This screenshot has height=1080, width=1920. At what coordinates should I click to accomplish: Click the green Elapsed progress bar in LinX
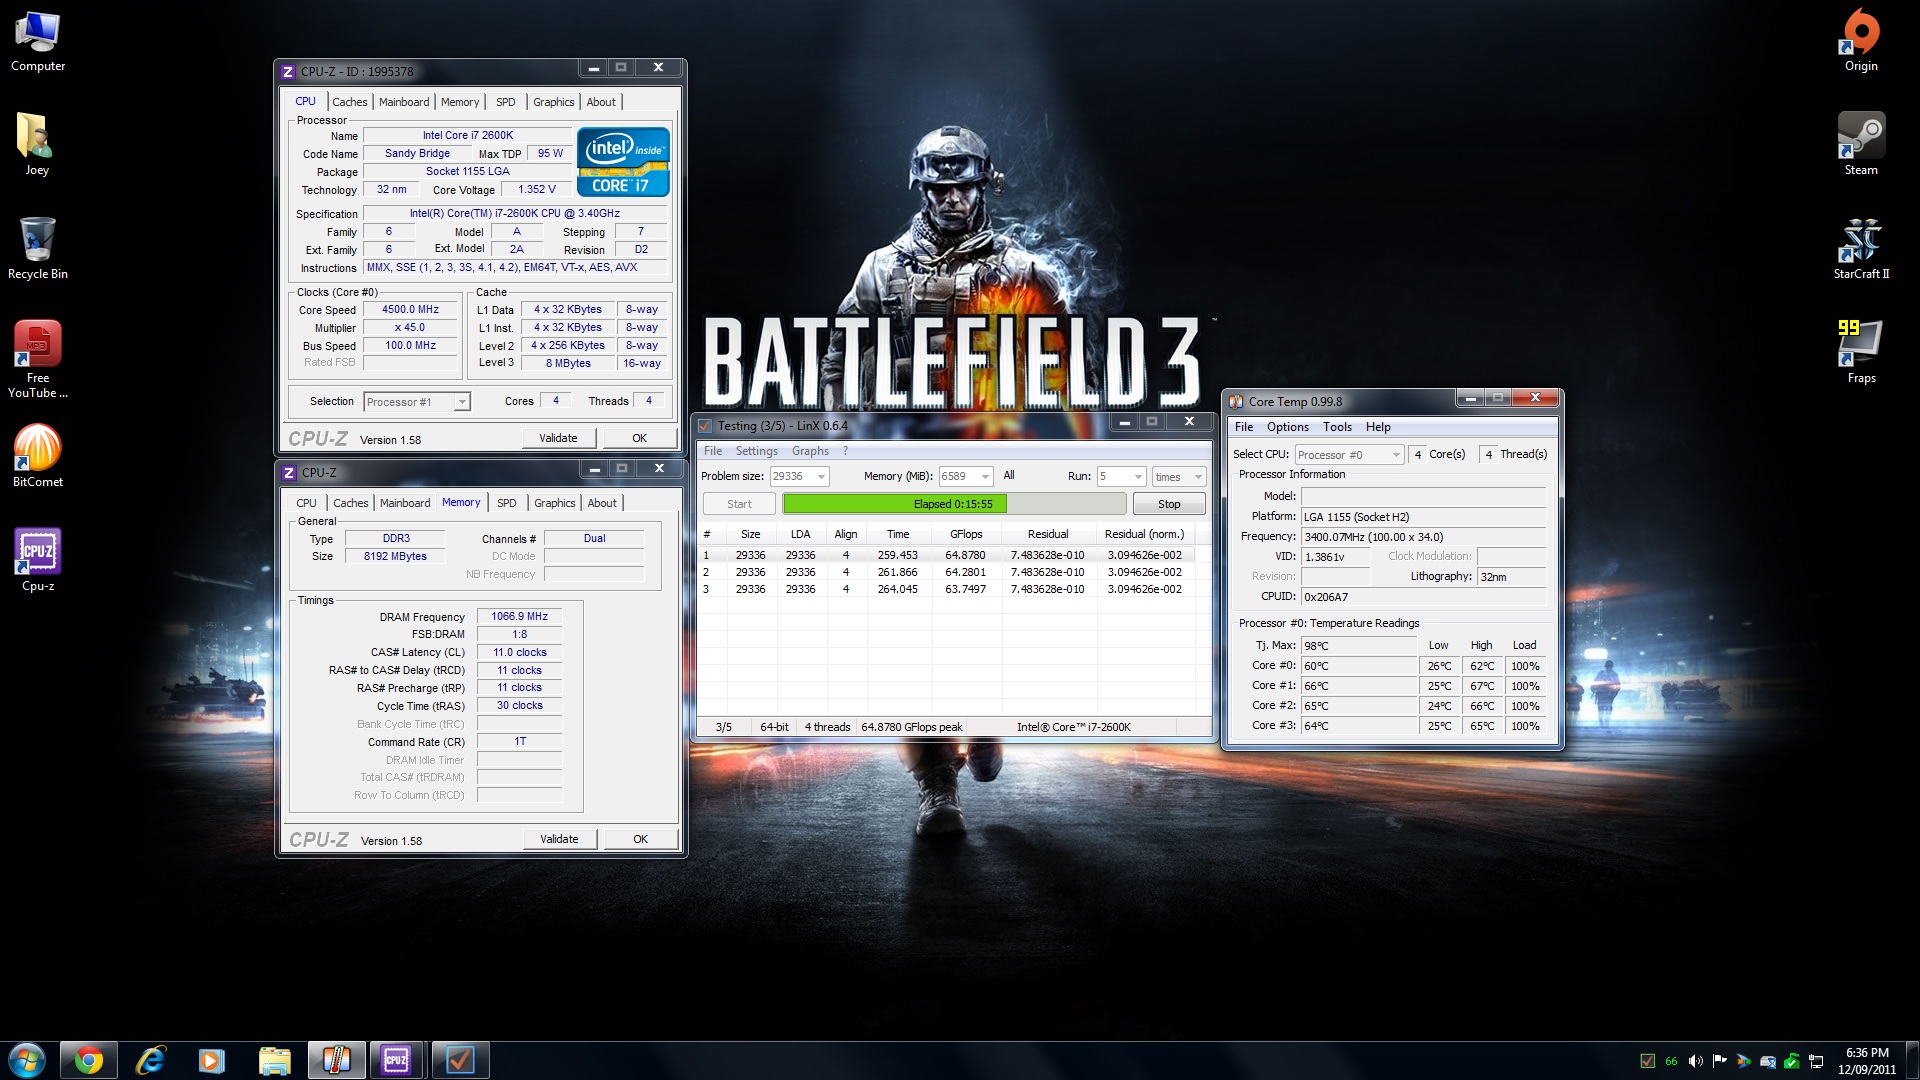coord(954,504)
